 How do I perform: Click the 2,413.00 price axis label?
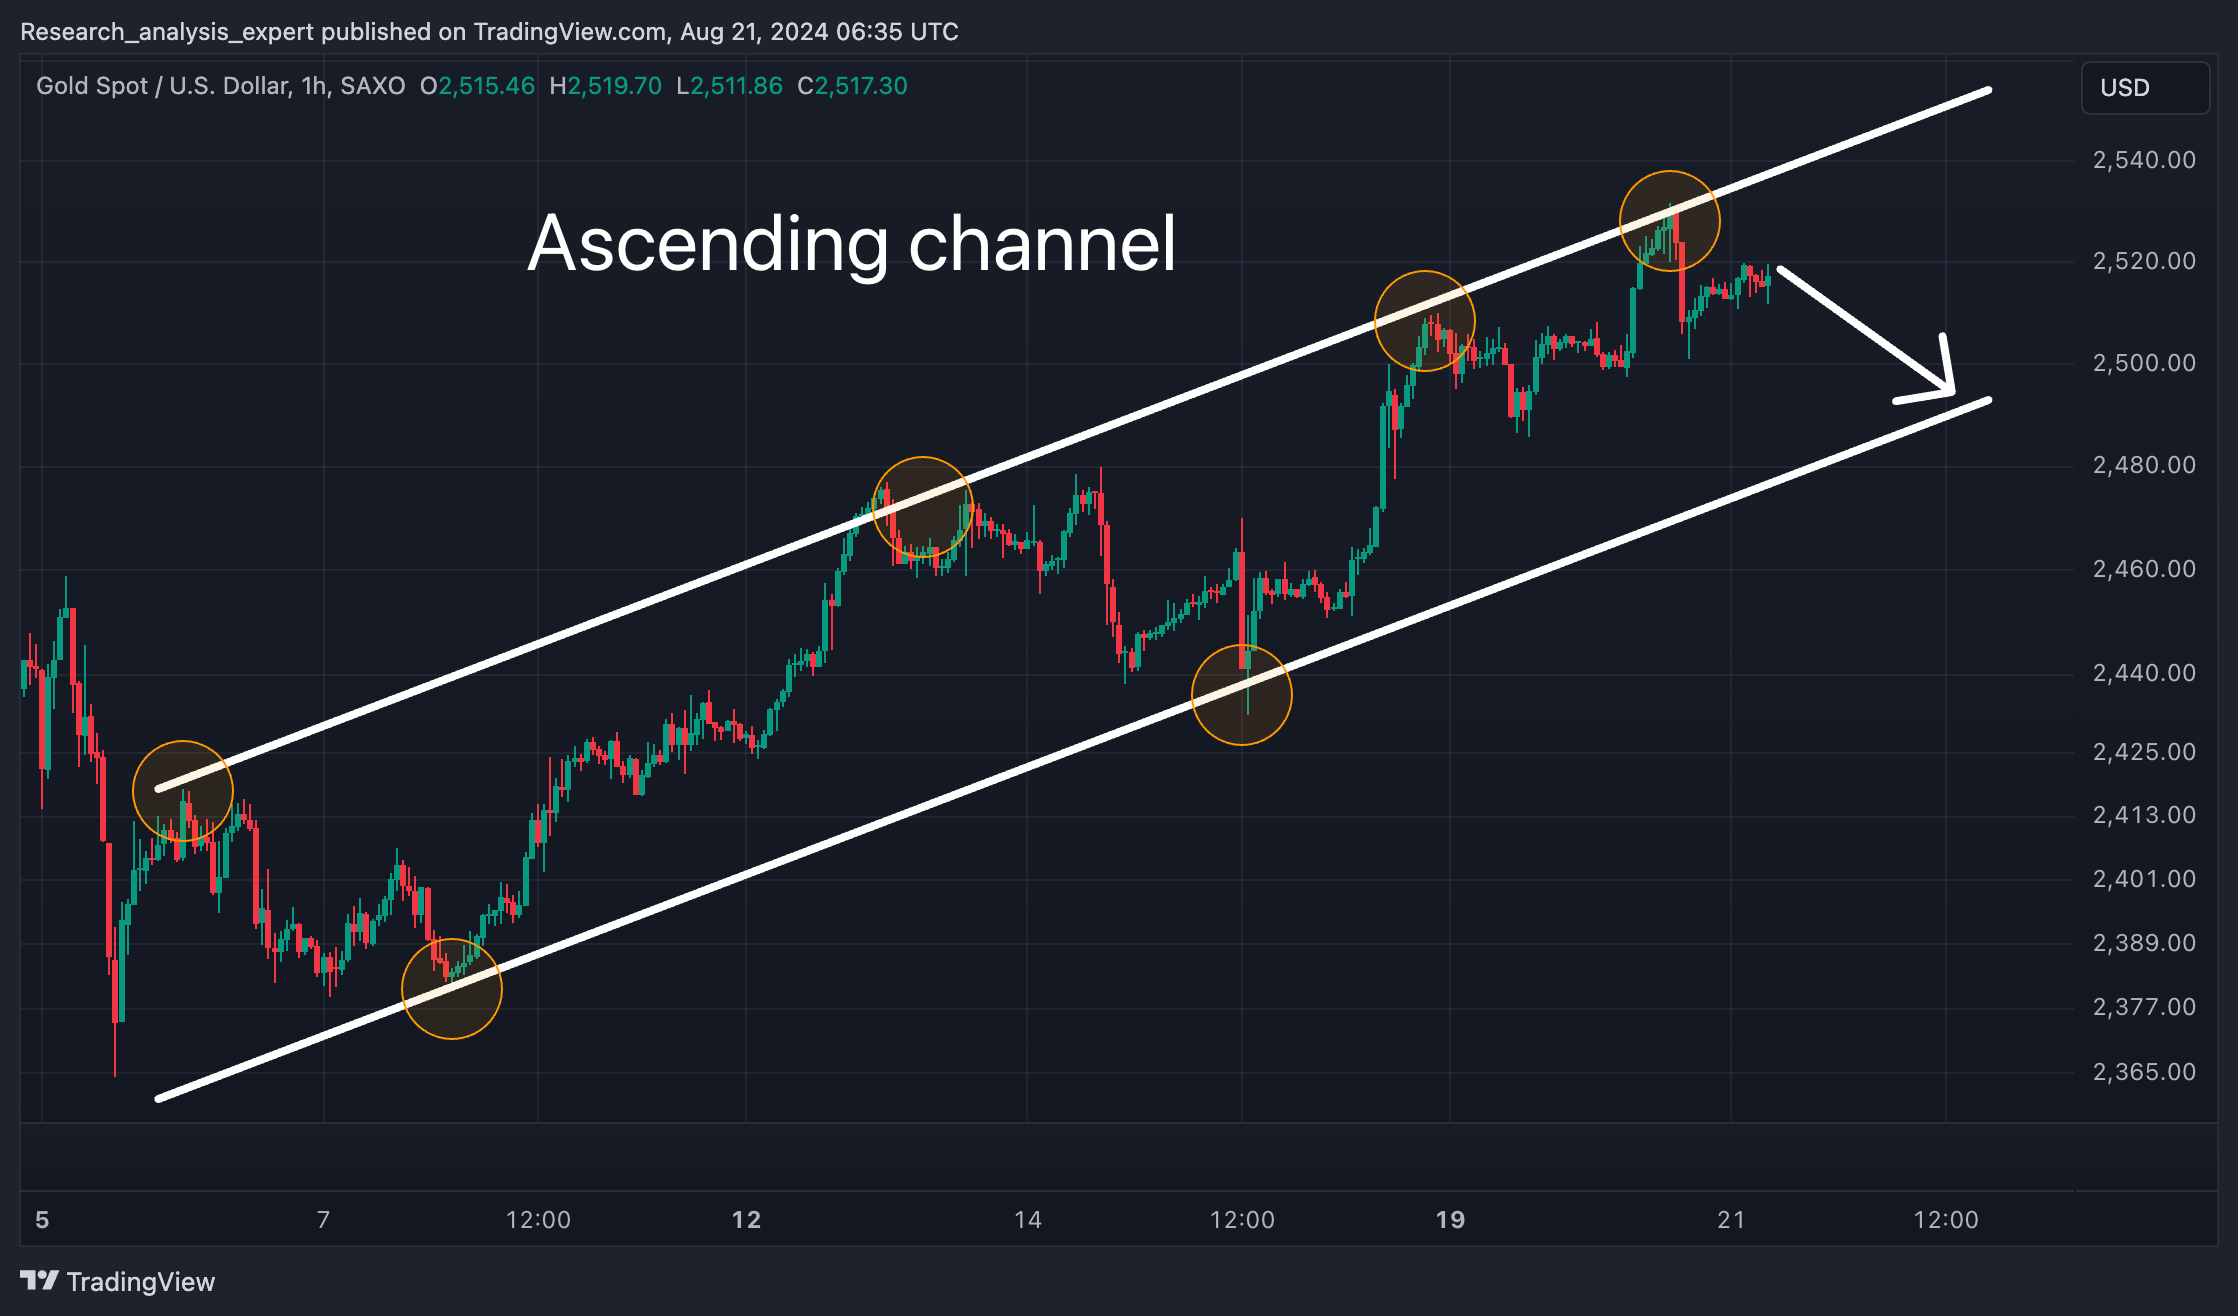2144,815
